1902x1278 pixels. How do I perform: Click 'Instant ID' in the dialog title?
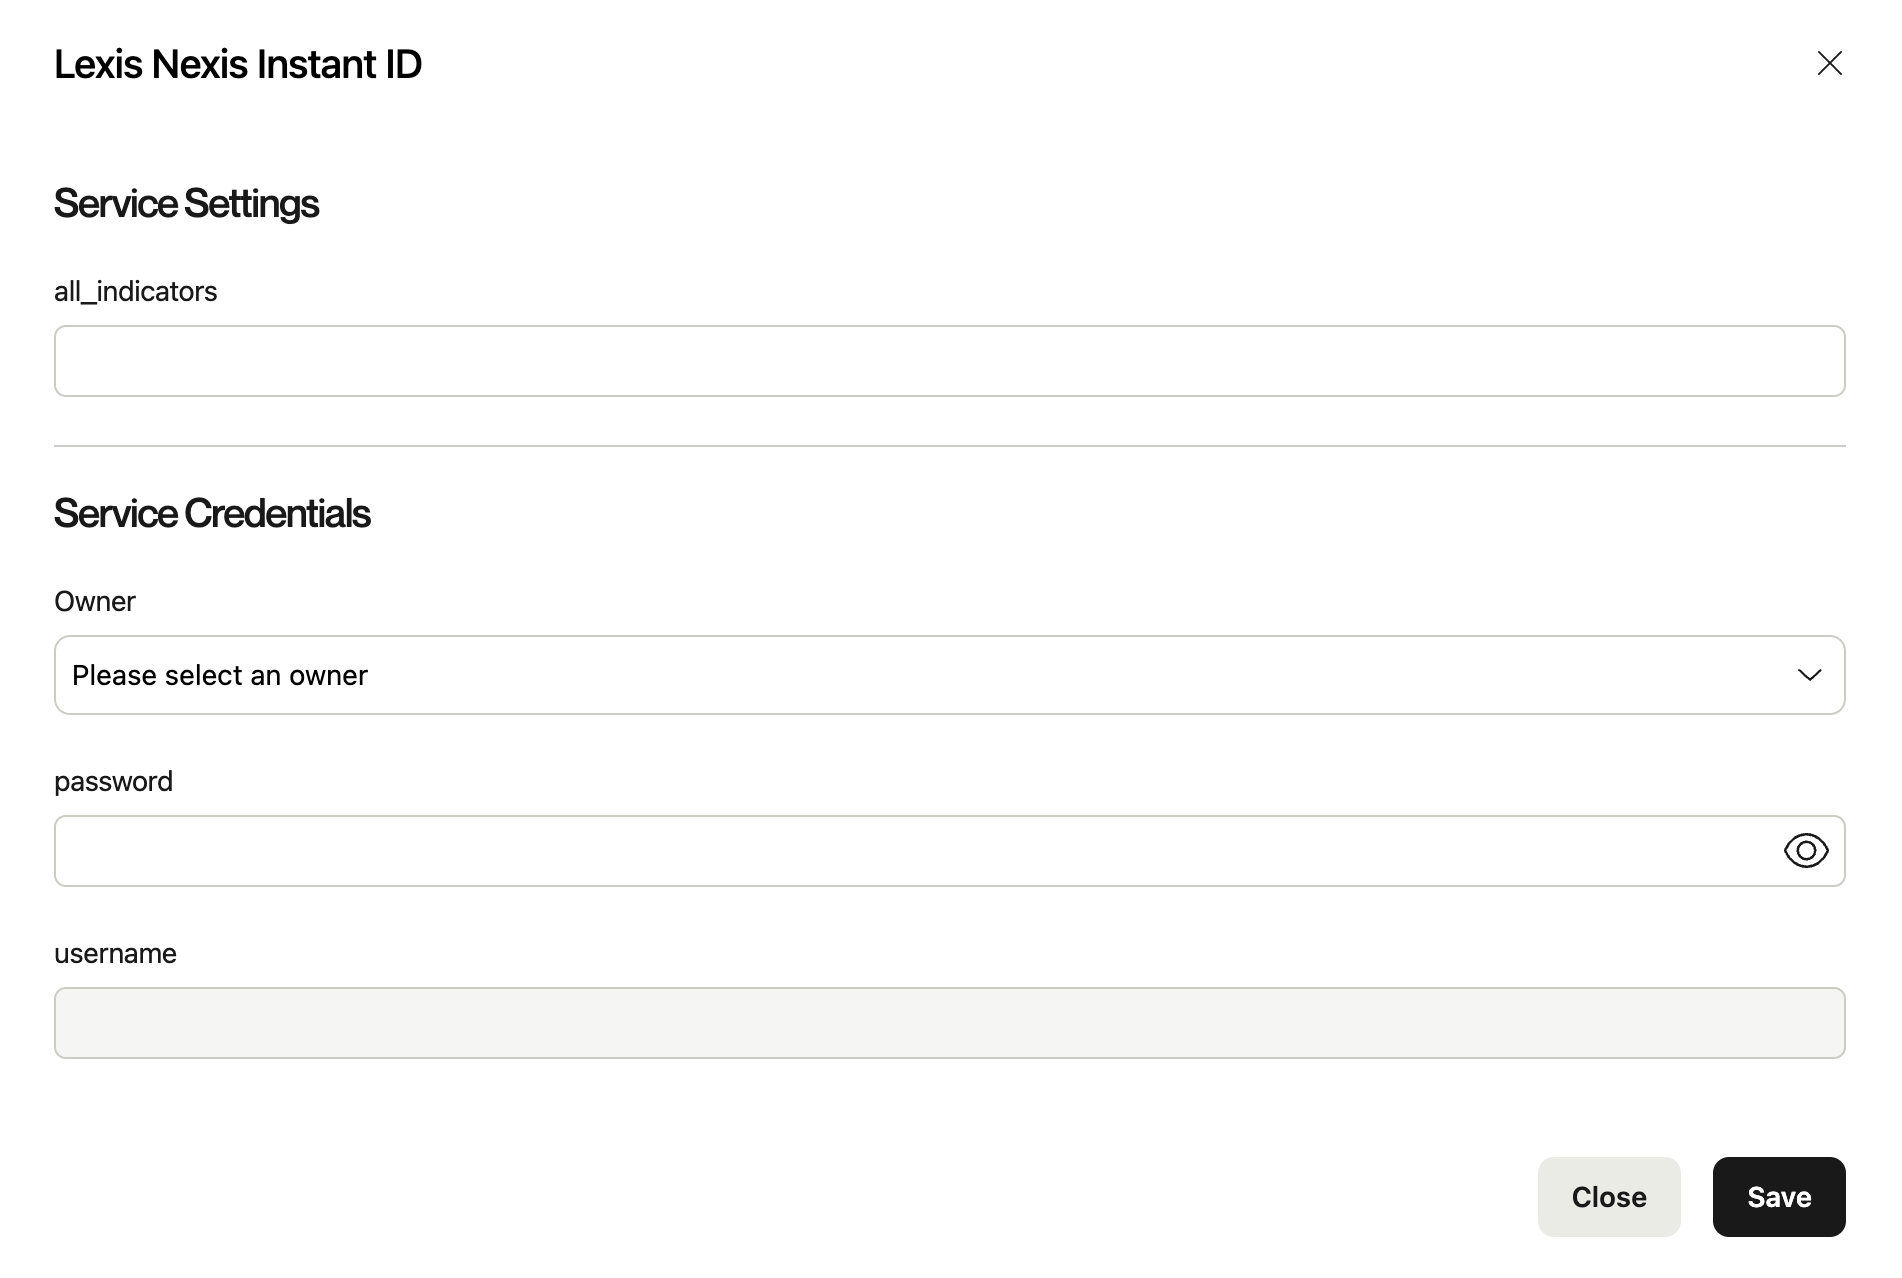(339, 64)
